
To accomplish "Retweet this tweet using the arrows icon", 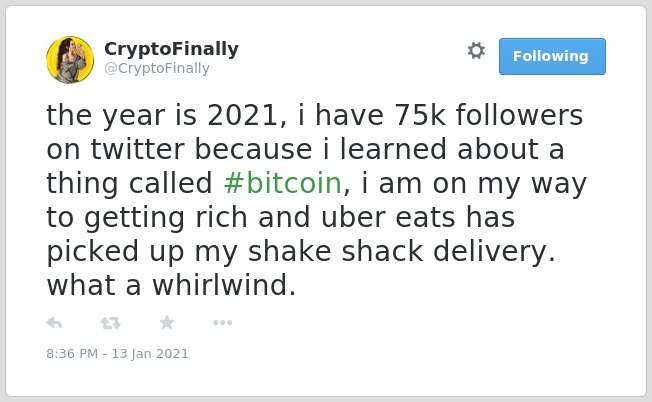I will coord(111,323).
